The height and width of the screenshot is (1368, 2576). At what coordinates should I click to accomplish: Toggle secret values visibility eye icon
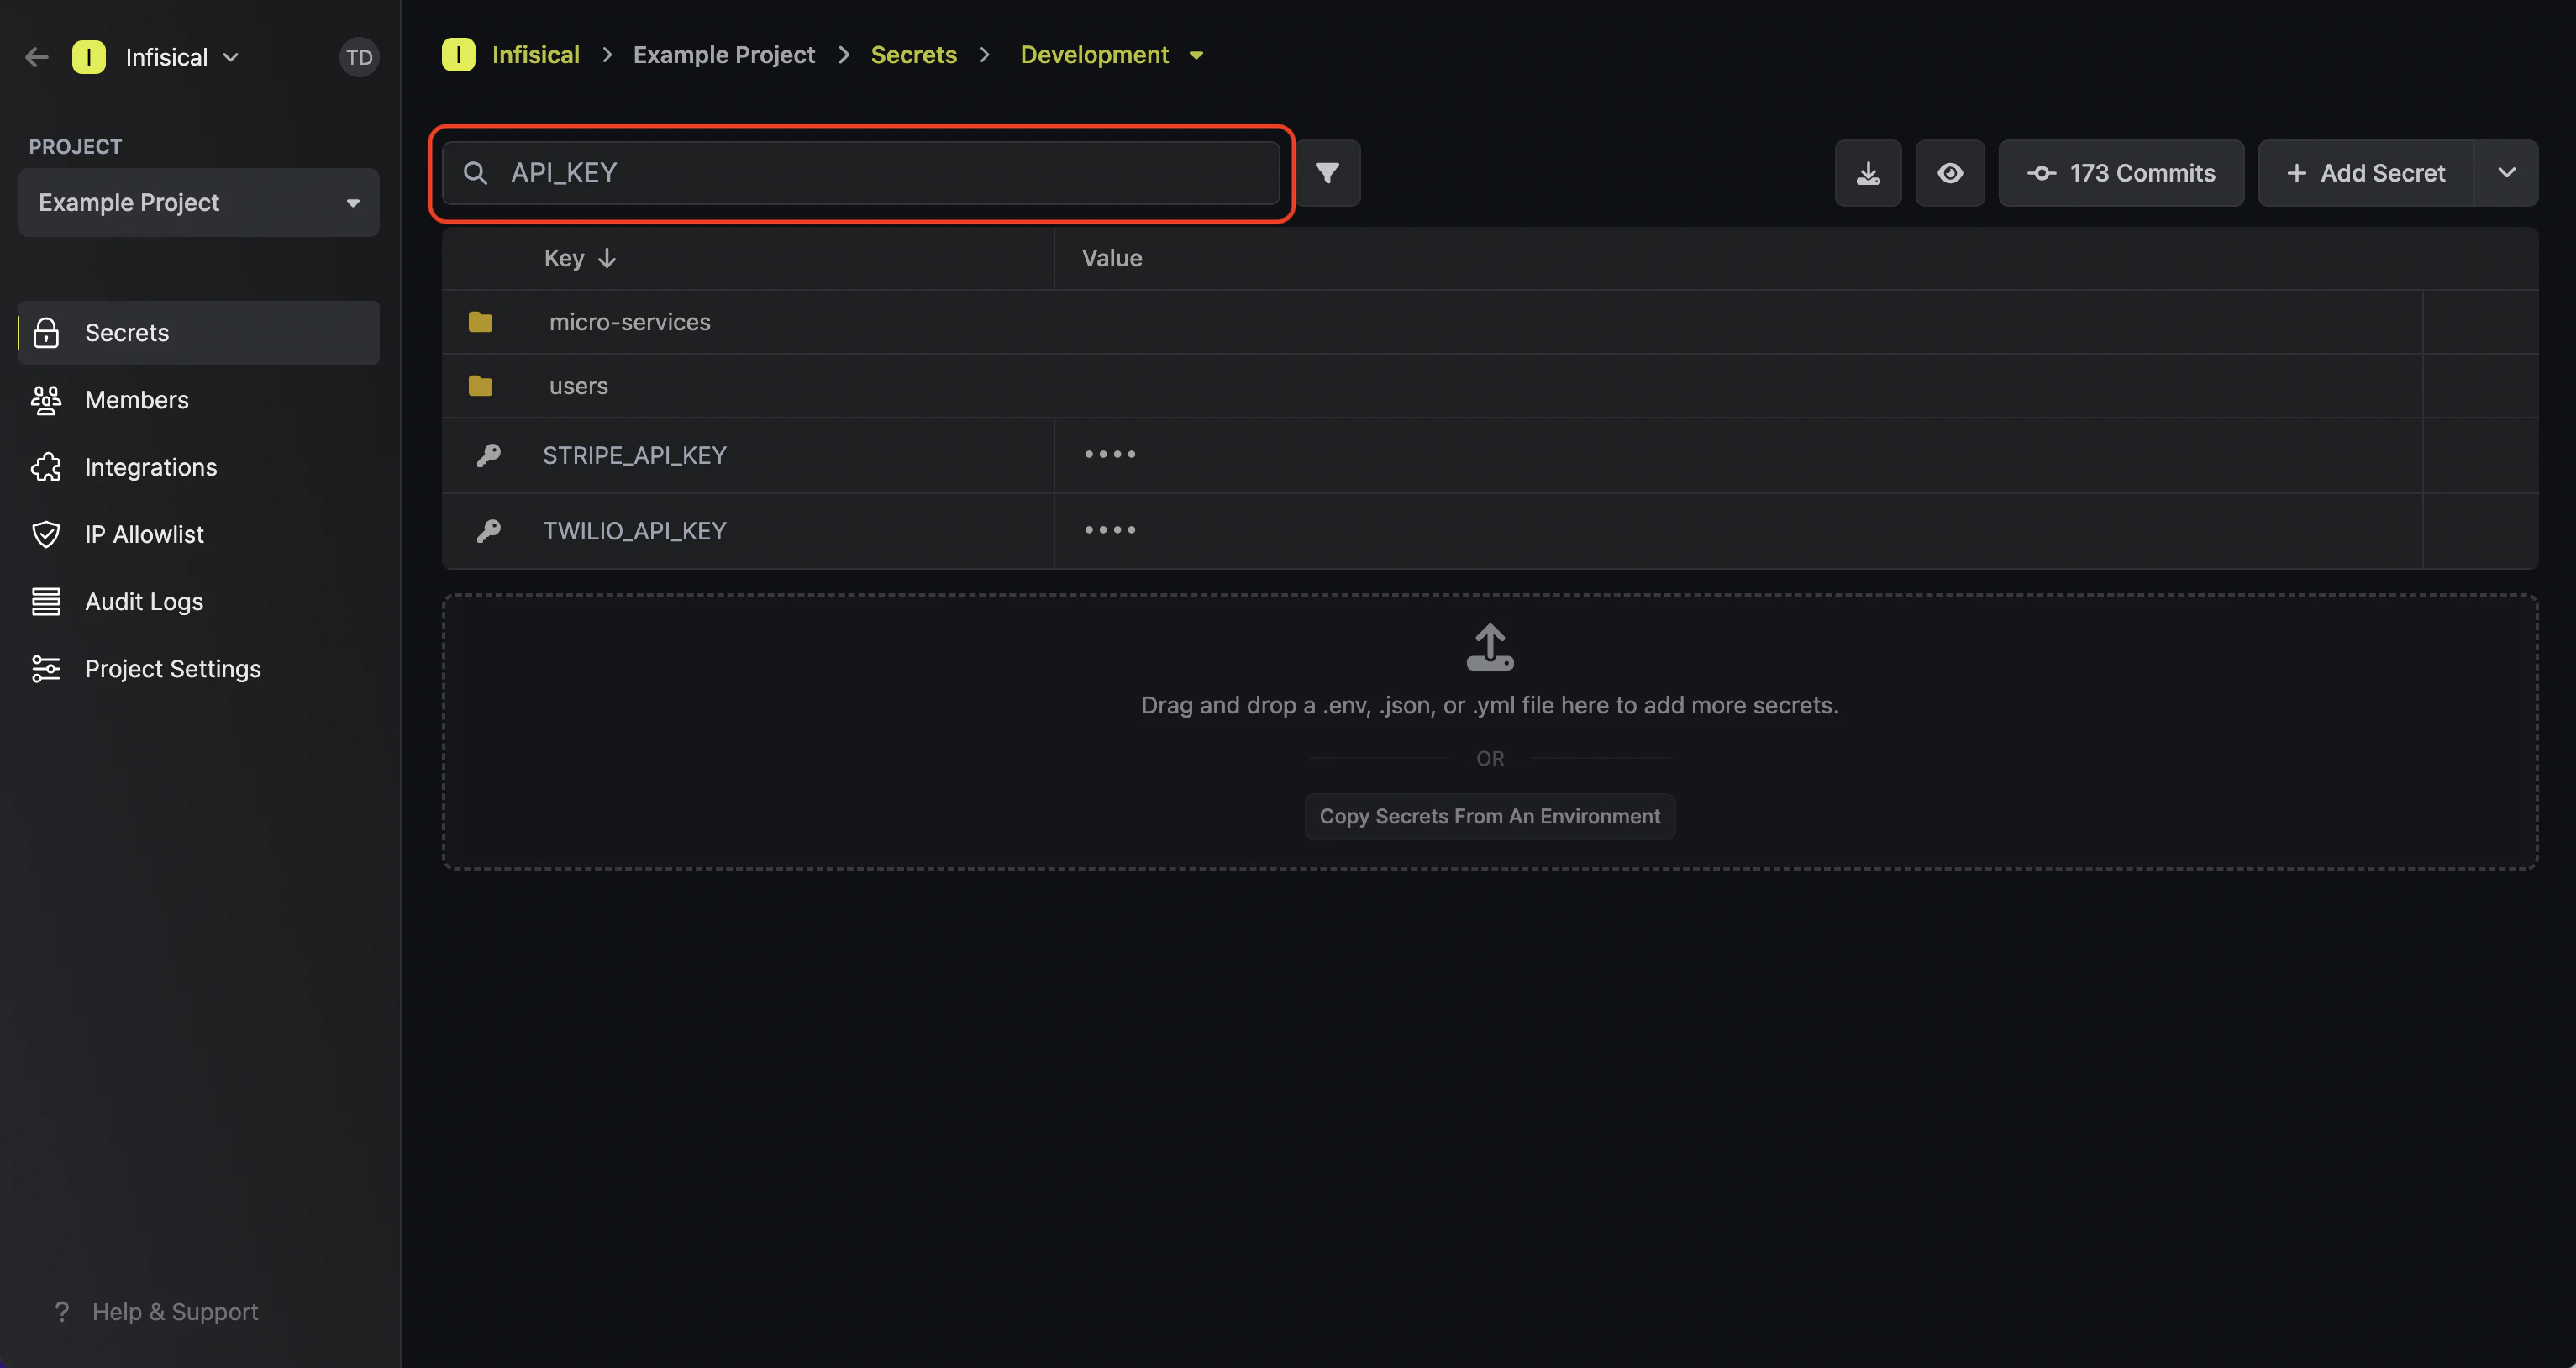(1950, 173)
